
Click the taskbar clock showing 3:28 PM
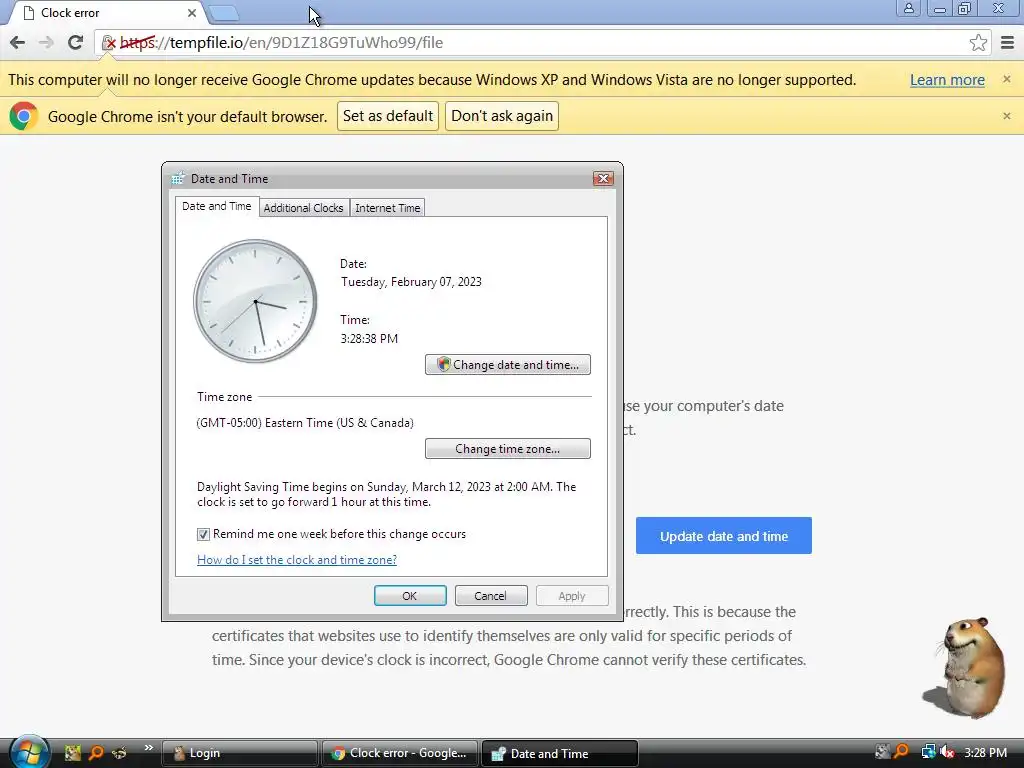(985, 752)
